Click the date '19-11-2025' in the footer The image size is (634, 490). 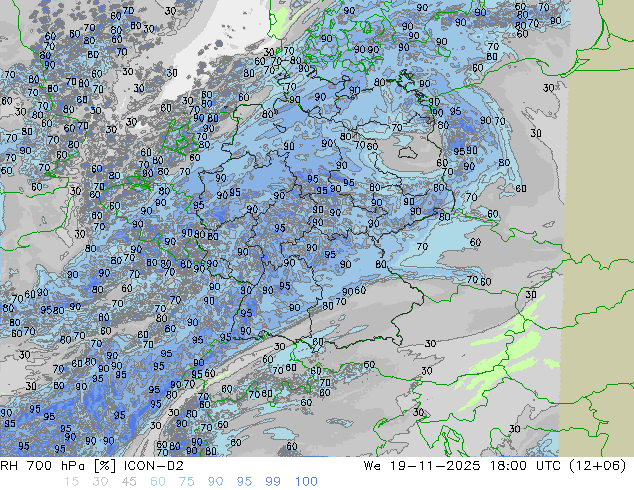[x=435, y=466]
